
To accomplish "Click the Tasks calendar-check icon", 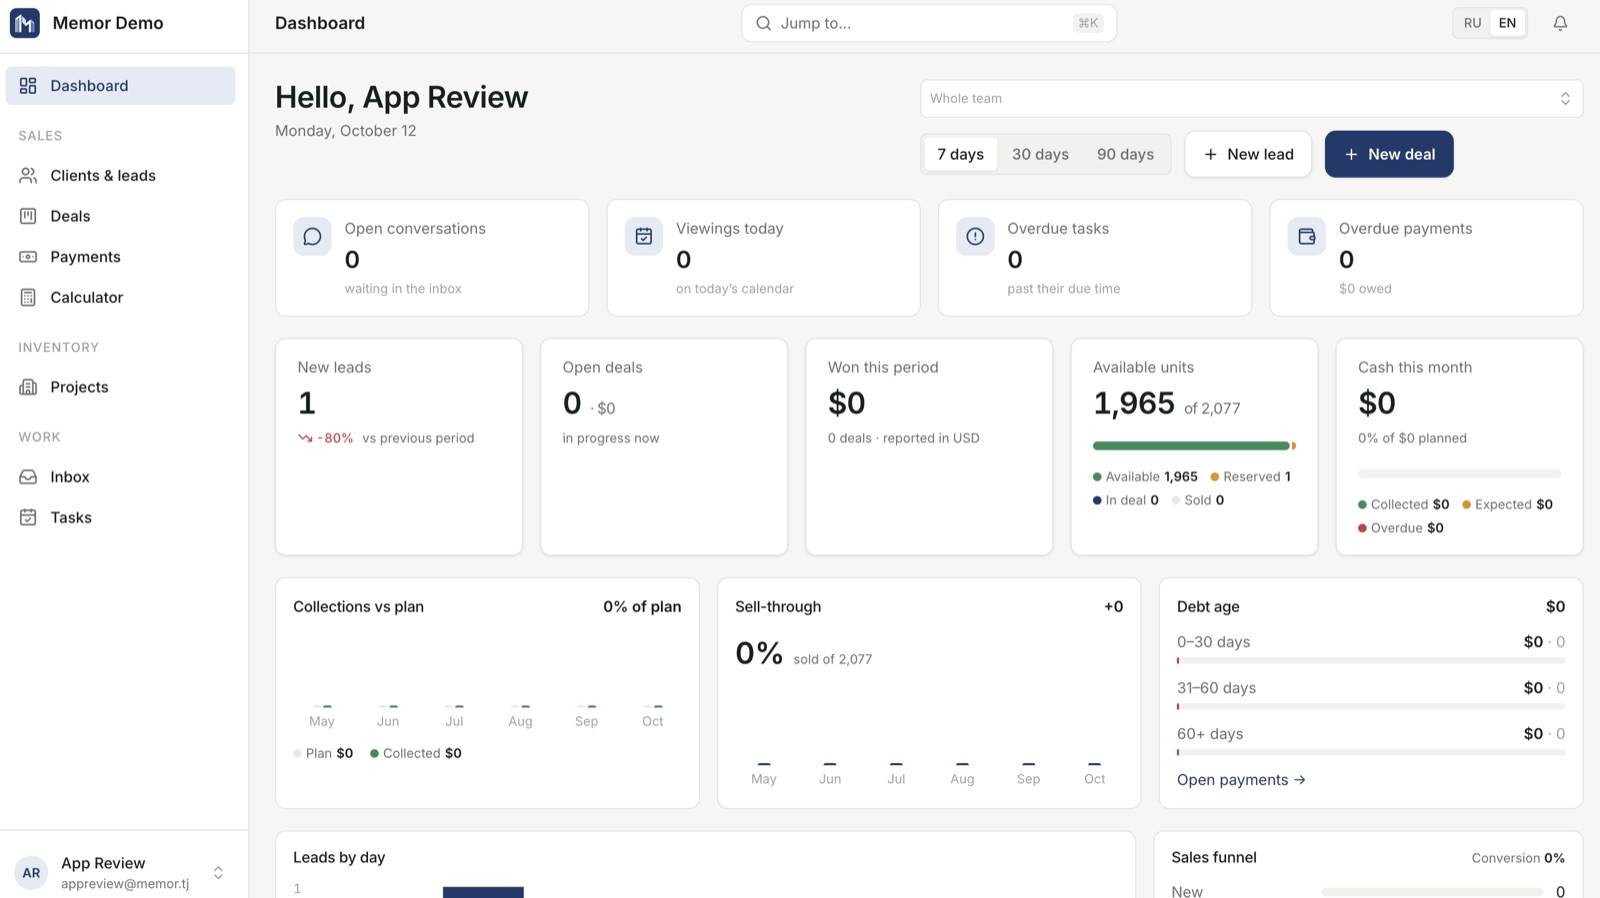I will (28, 517).
